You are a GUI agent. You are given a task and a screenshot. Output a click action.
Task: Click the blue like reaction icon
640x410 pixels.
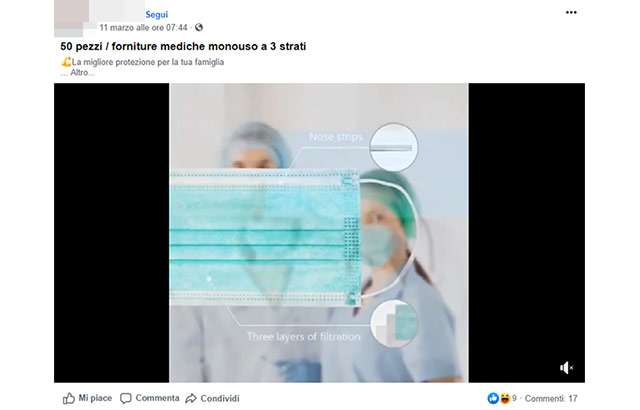point(493,398)
